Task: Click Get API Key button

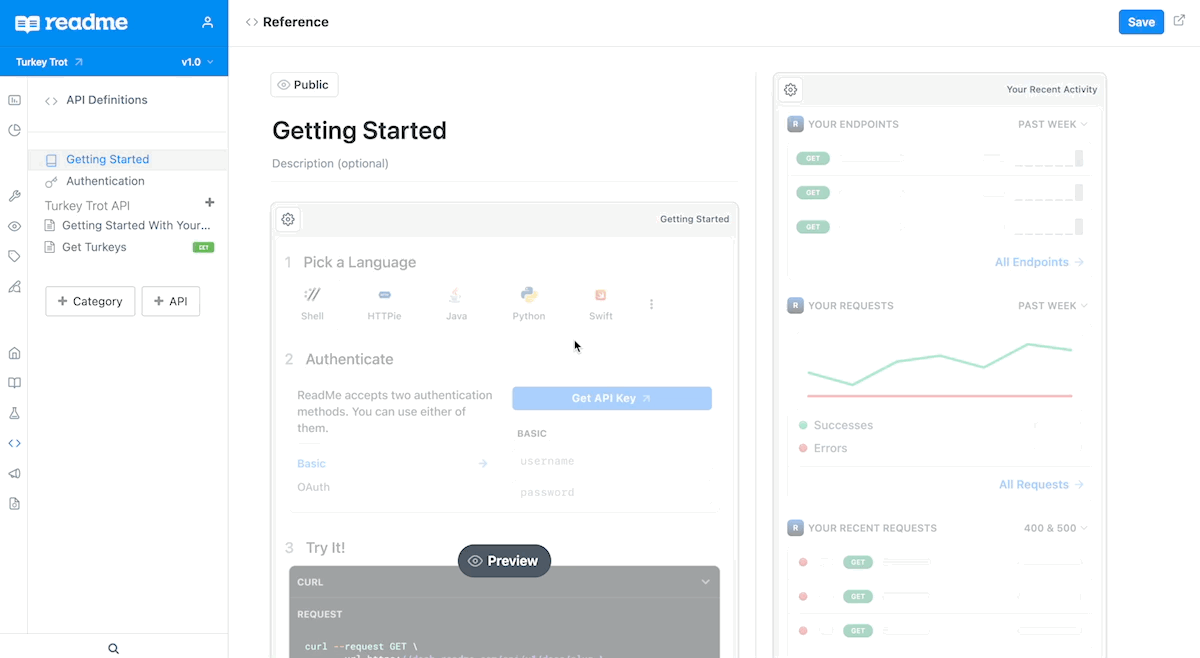Action: 612,398
